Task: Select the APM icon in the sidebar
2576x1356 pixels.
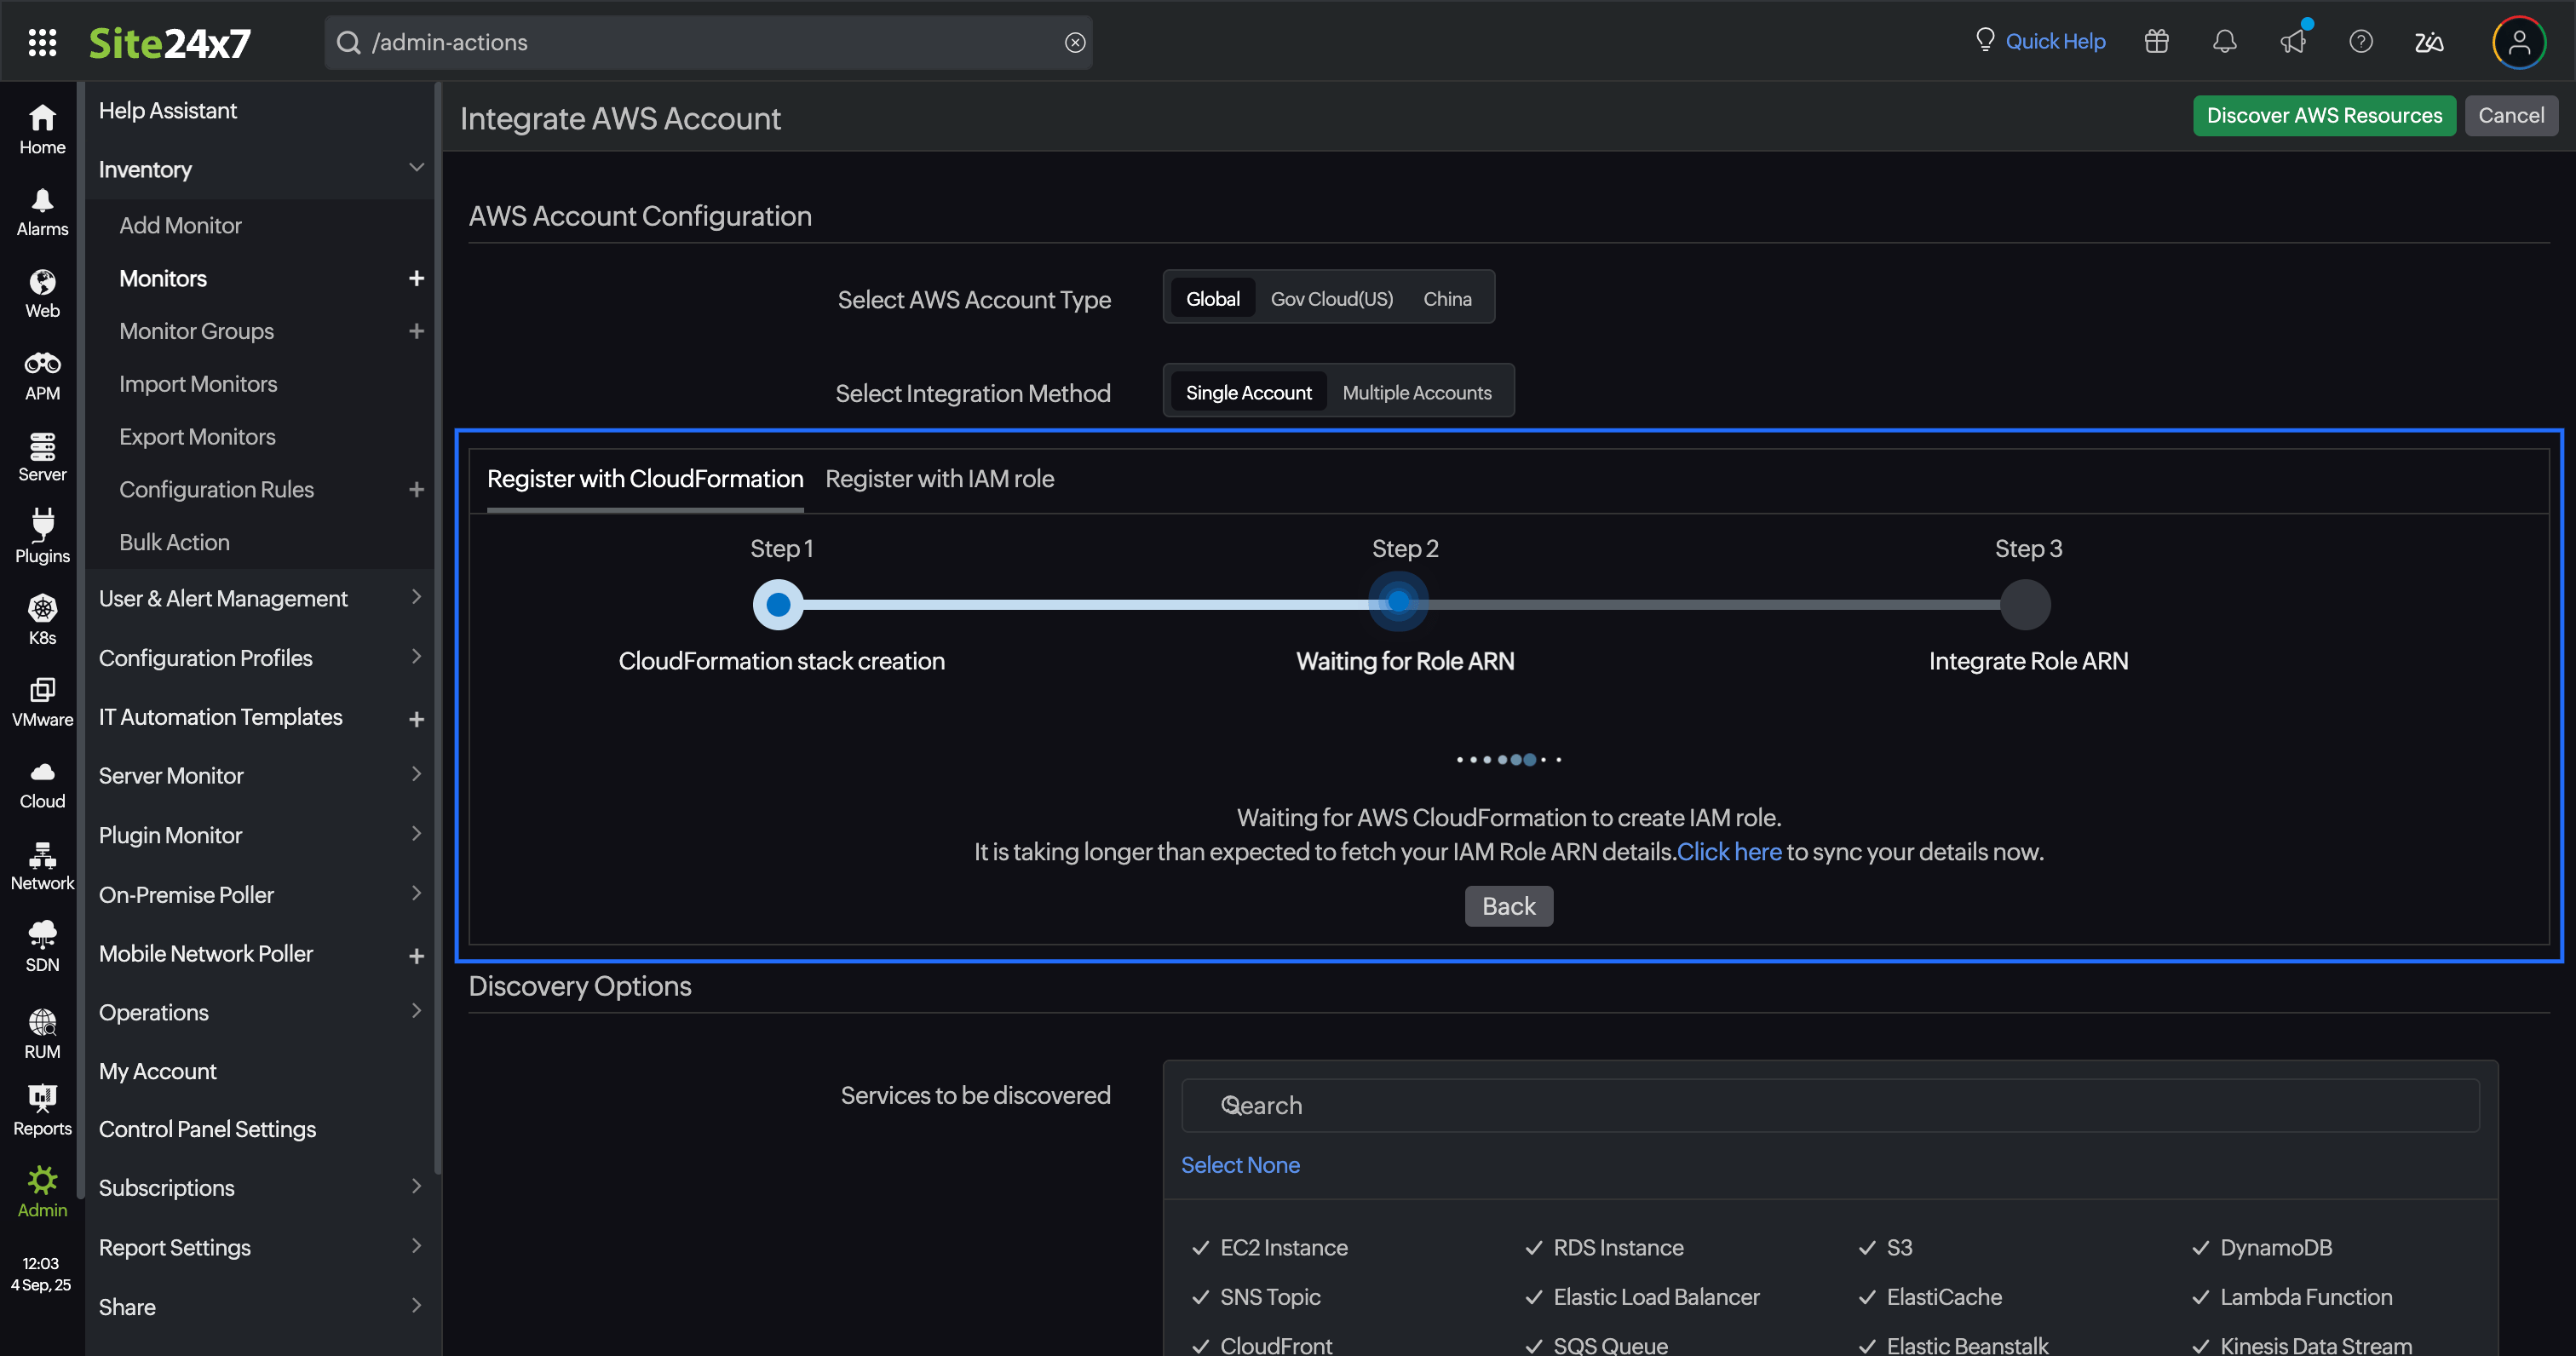Action: click(41, 374)
